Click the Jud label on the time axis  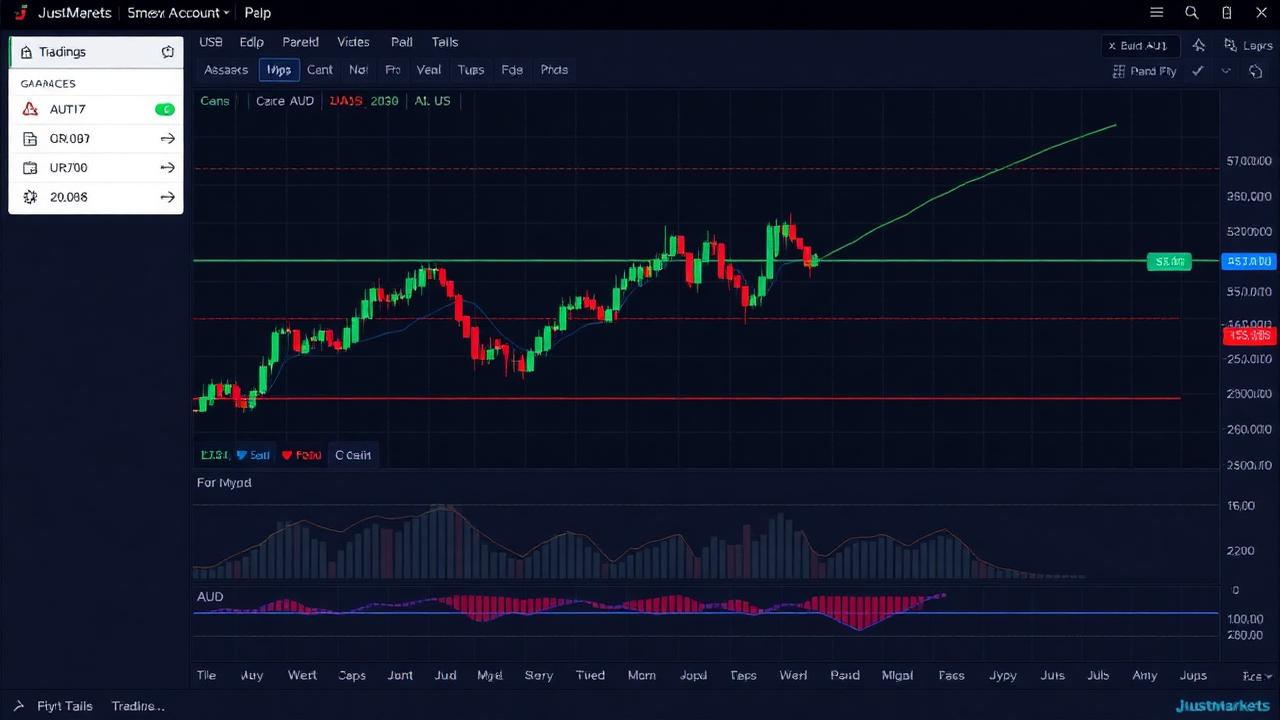445,675
